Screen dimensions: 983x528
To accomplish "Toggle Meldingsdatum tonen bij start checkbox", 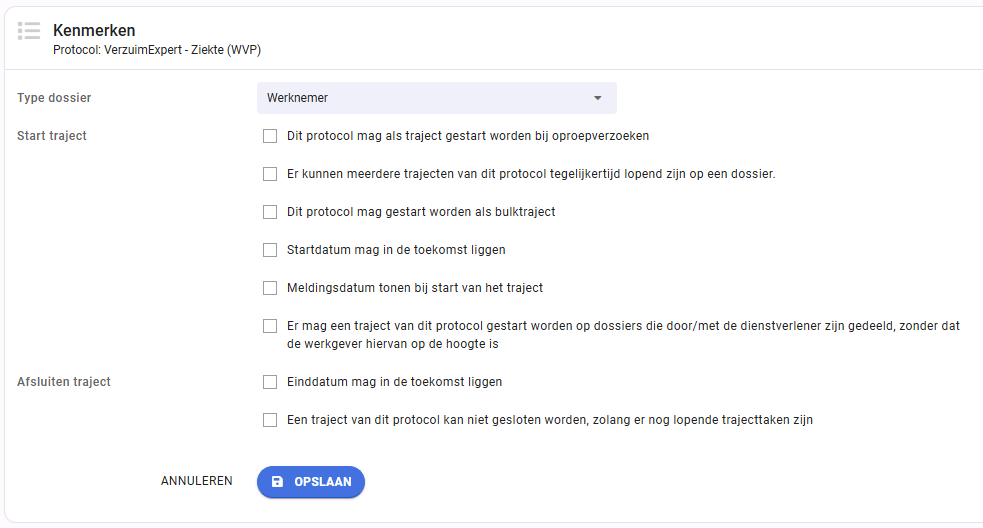I will coord(270,288).
